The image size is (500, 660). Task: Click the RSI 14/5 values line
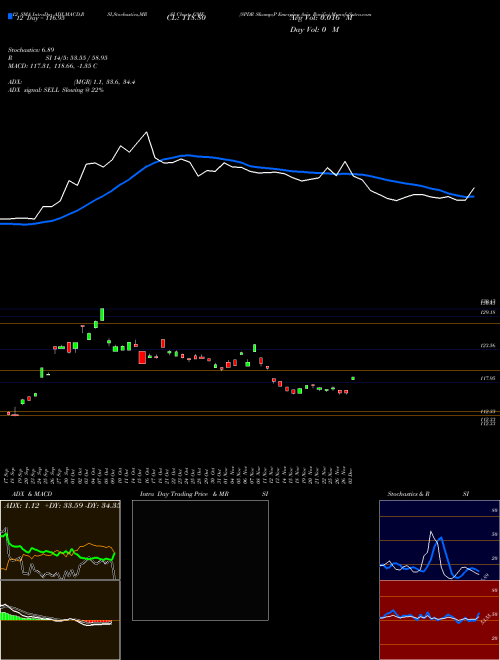click(58, 58)
